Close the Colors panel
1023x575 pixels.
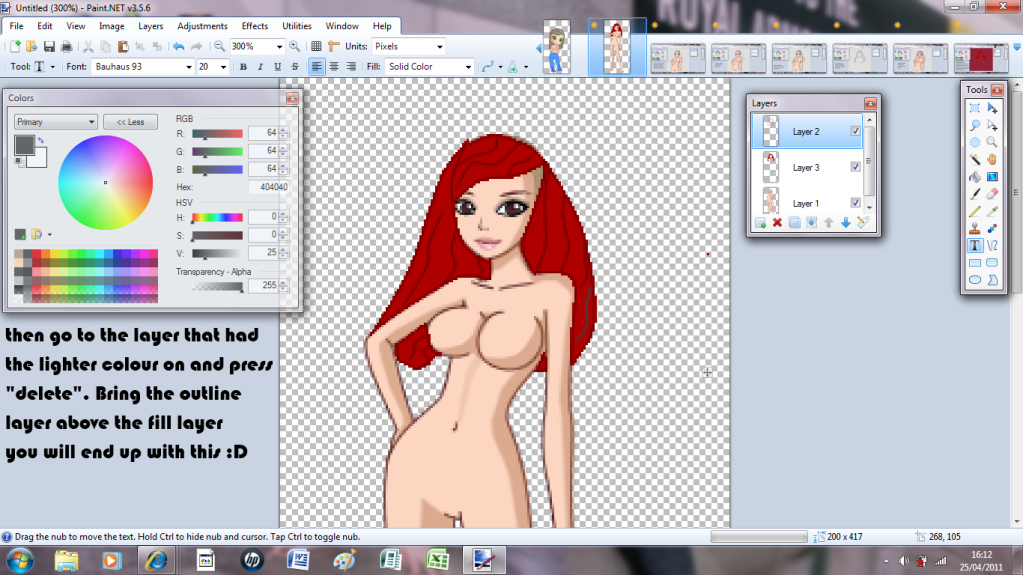pos(292,99)
